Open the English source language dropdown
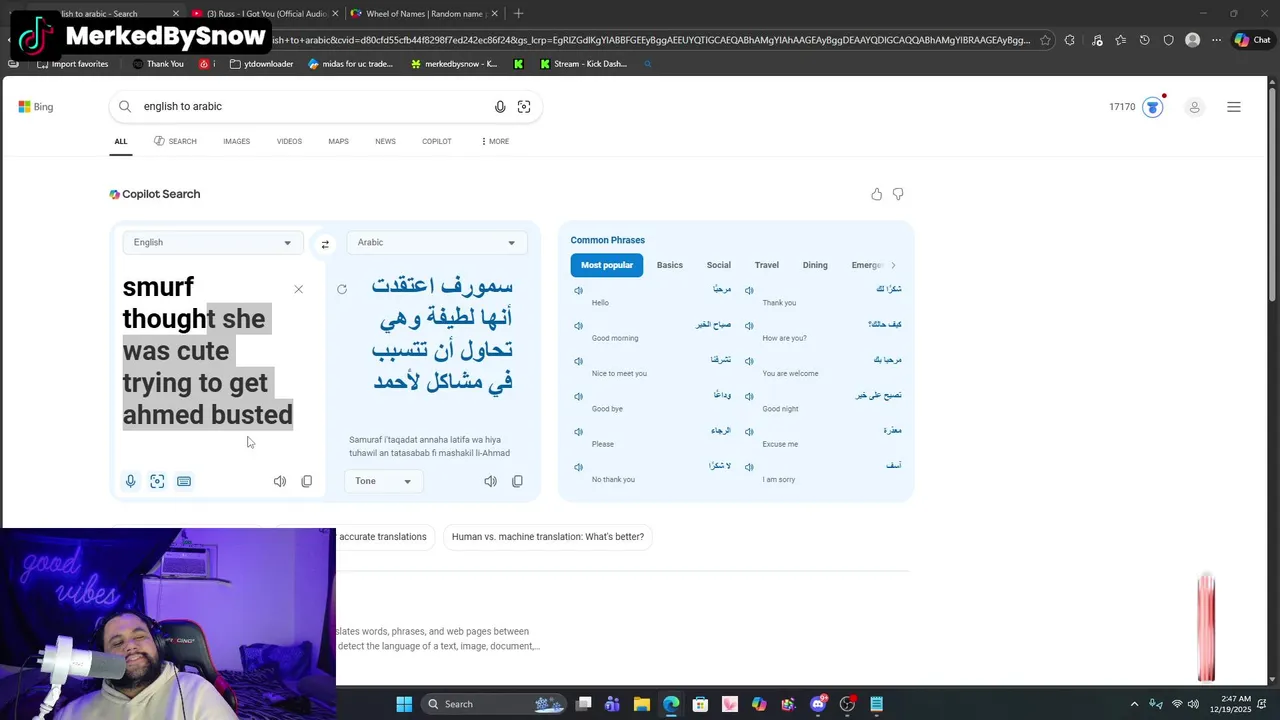 tap(212, 242)
